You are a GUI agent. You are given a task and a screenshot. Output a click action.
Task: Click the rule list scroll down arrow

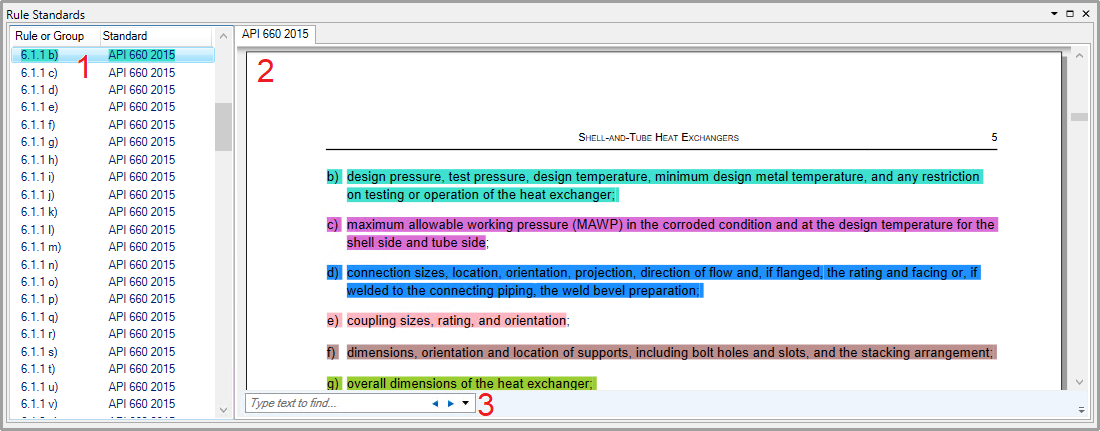[x=223, y=409]
